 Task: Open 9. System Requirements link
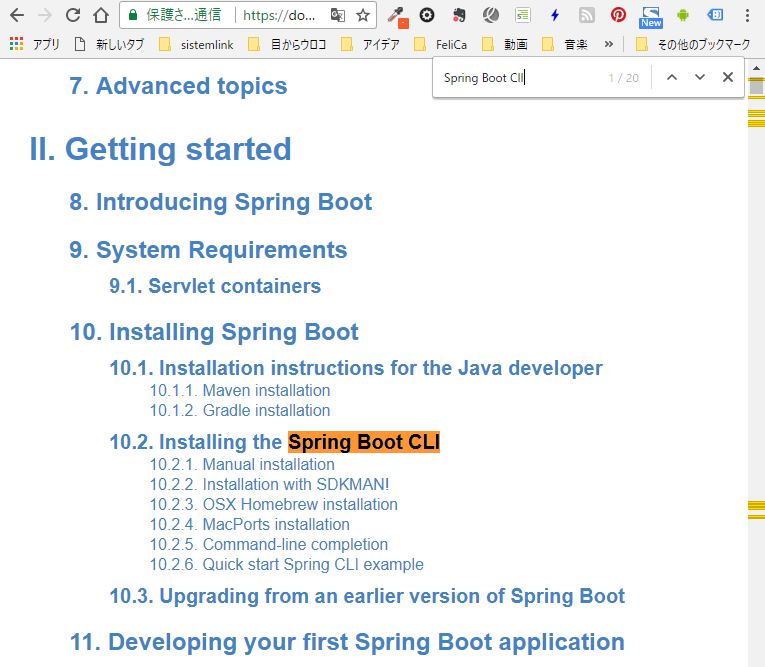208,250
